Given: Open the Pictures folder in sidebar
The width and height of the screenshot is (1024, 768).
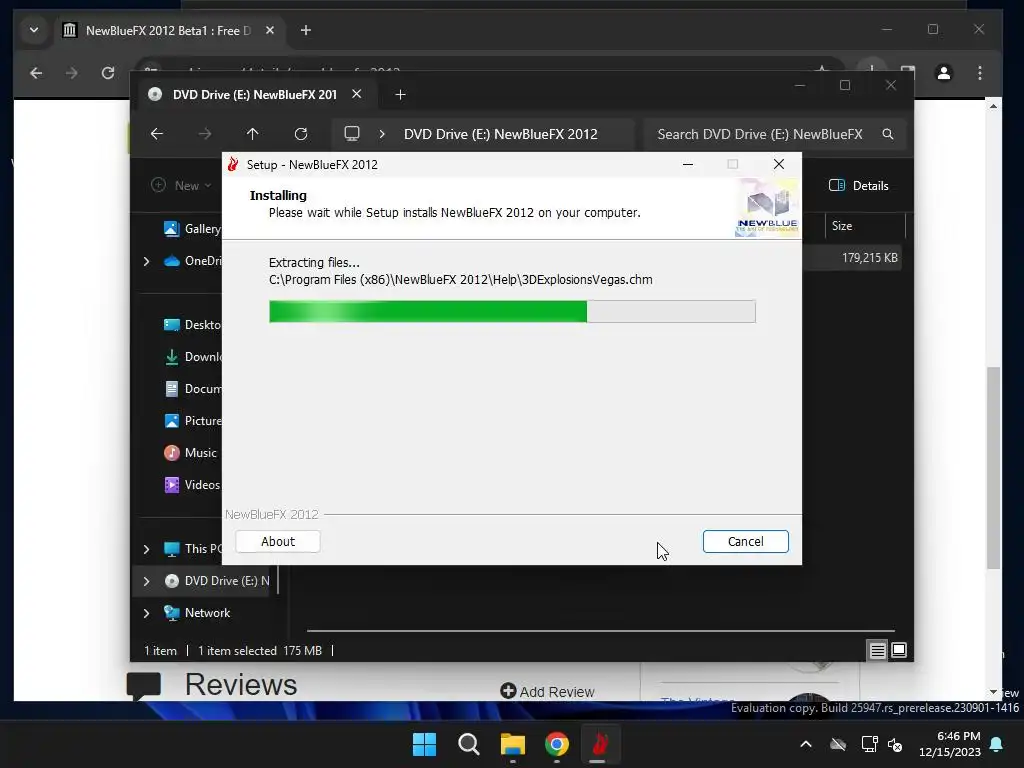Looking at the screenshot, I should tap(192, 421).
